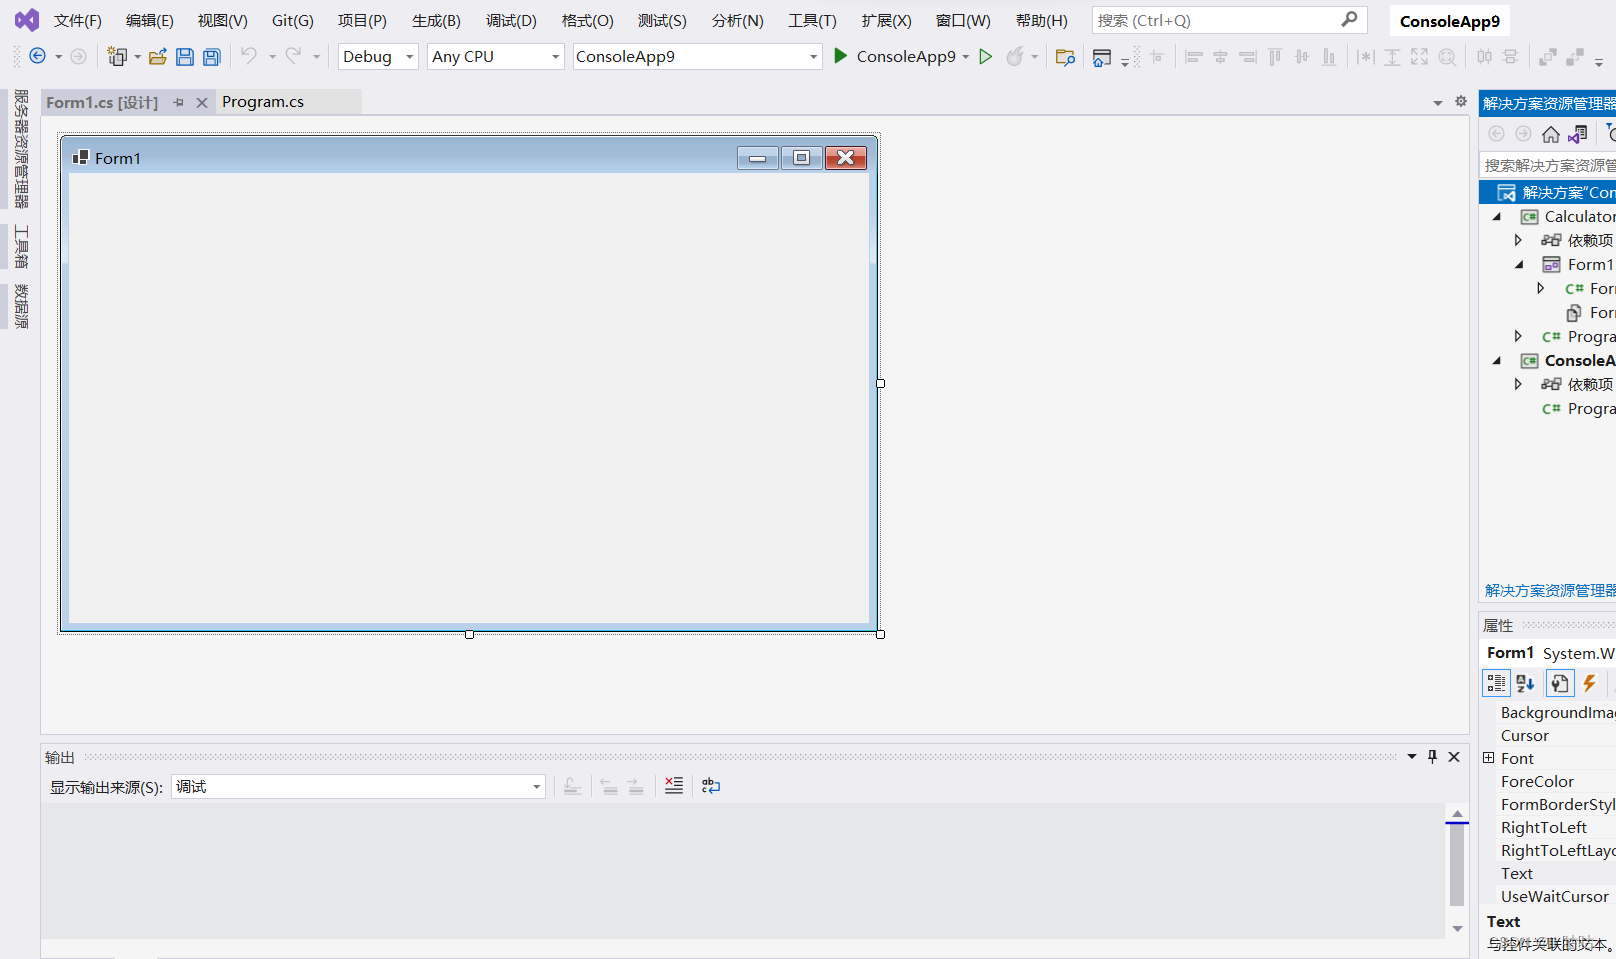The width and height of the screenshot is (1616, 959).
Task: Click the Send to Back icon
Action: pos(1574,57)
